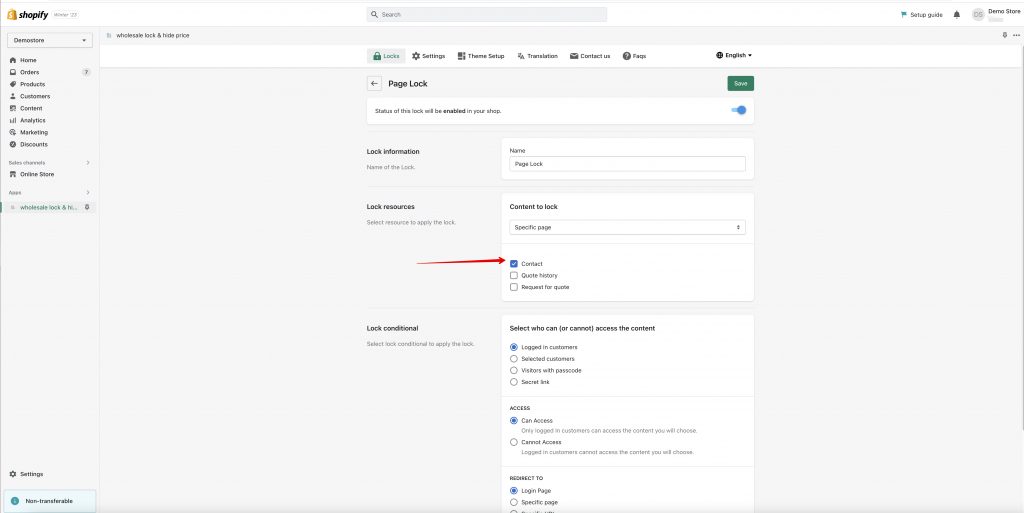Image resolution: width=1024 pixels, height=513 pixels.
Task: Choose the Cannot Access radio
Action: point(514,442)
